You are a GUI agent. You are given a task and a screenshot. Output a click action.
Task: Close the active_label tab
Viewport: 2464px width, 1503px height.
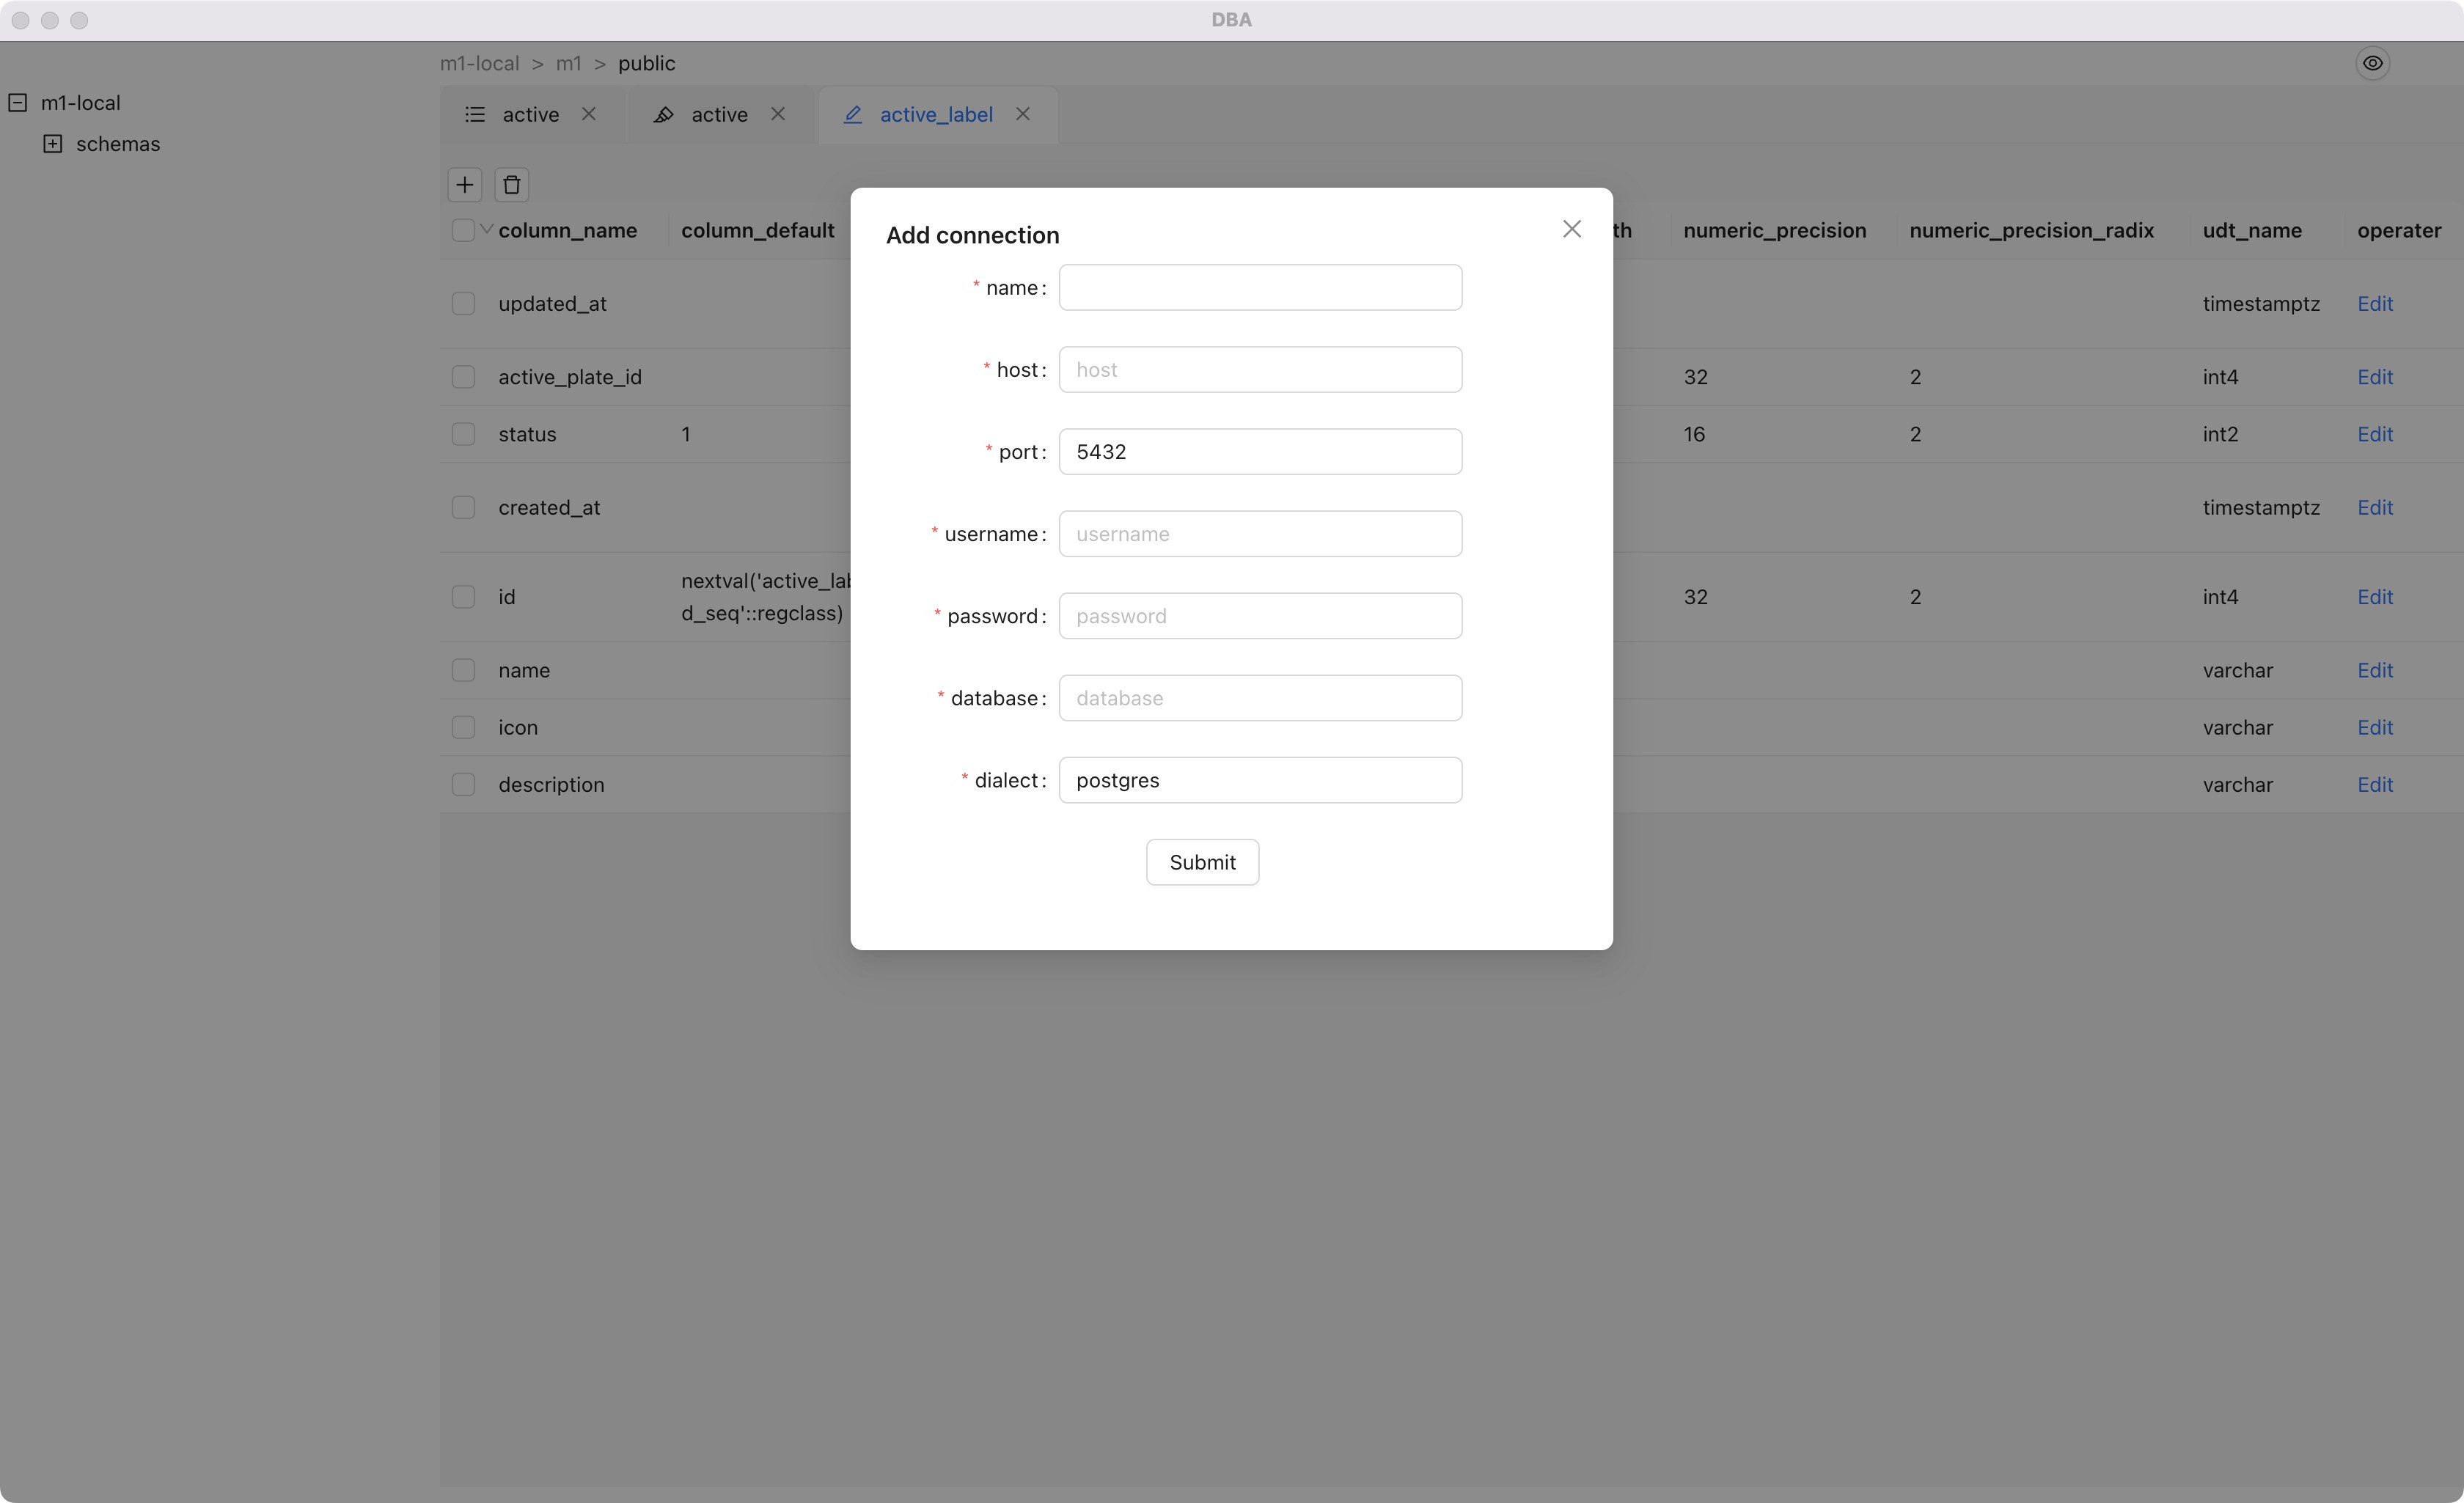1022,114
